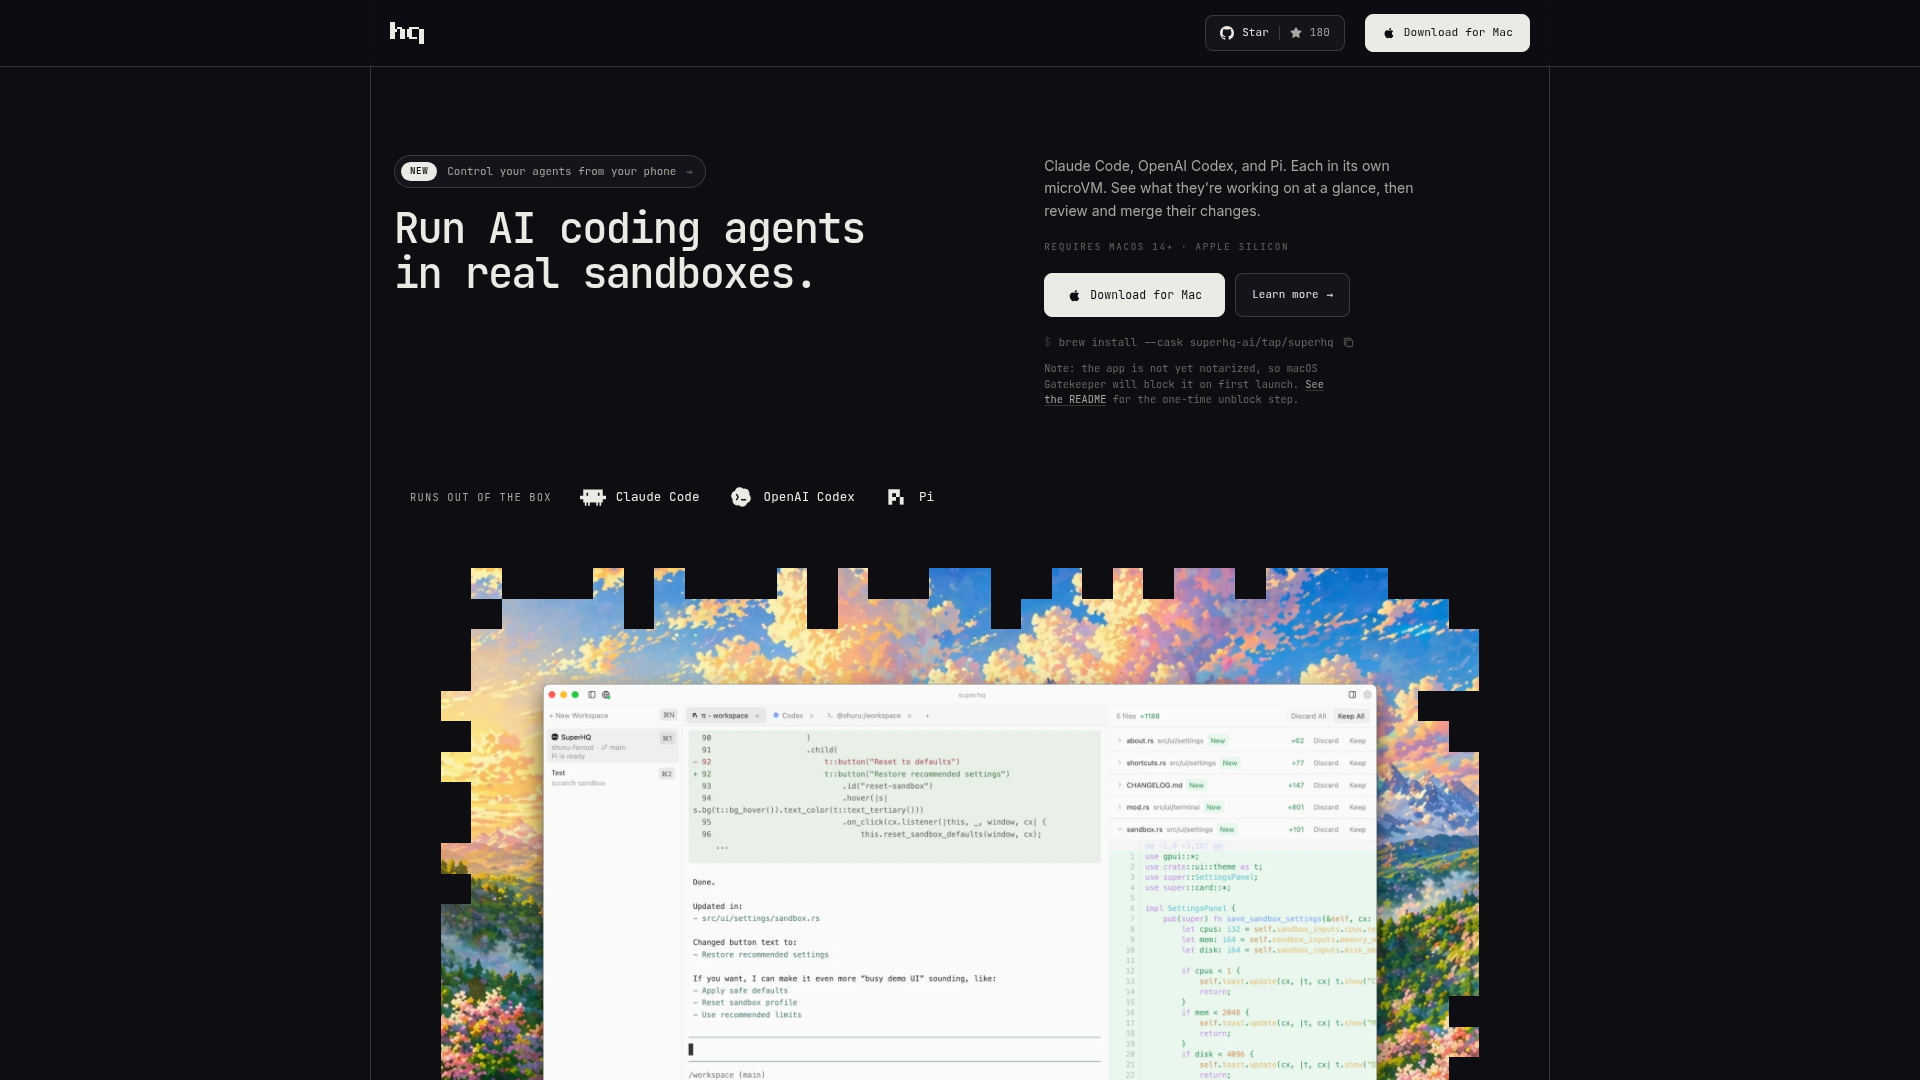1920x1080 pixels.
Task: Click Keep All in the changes panel
Action: (x=1351, y=716)
